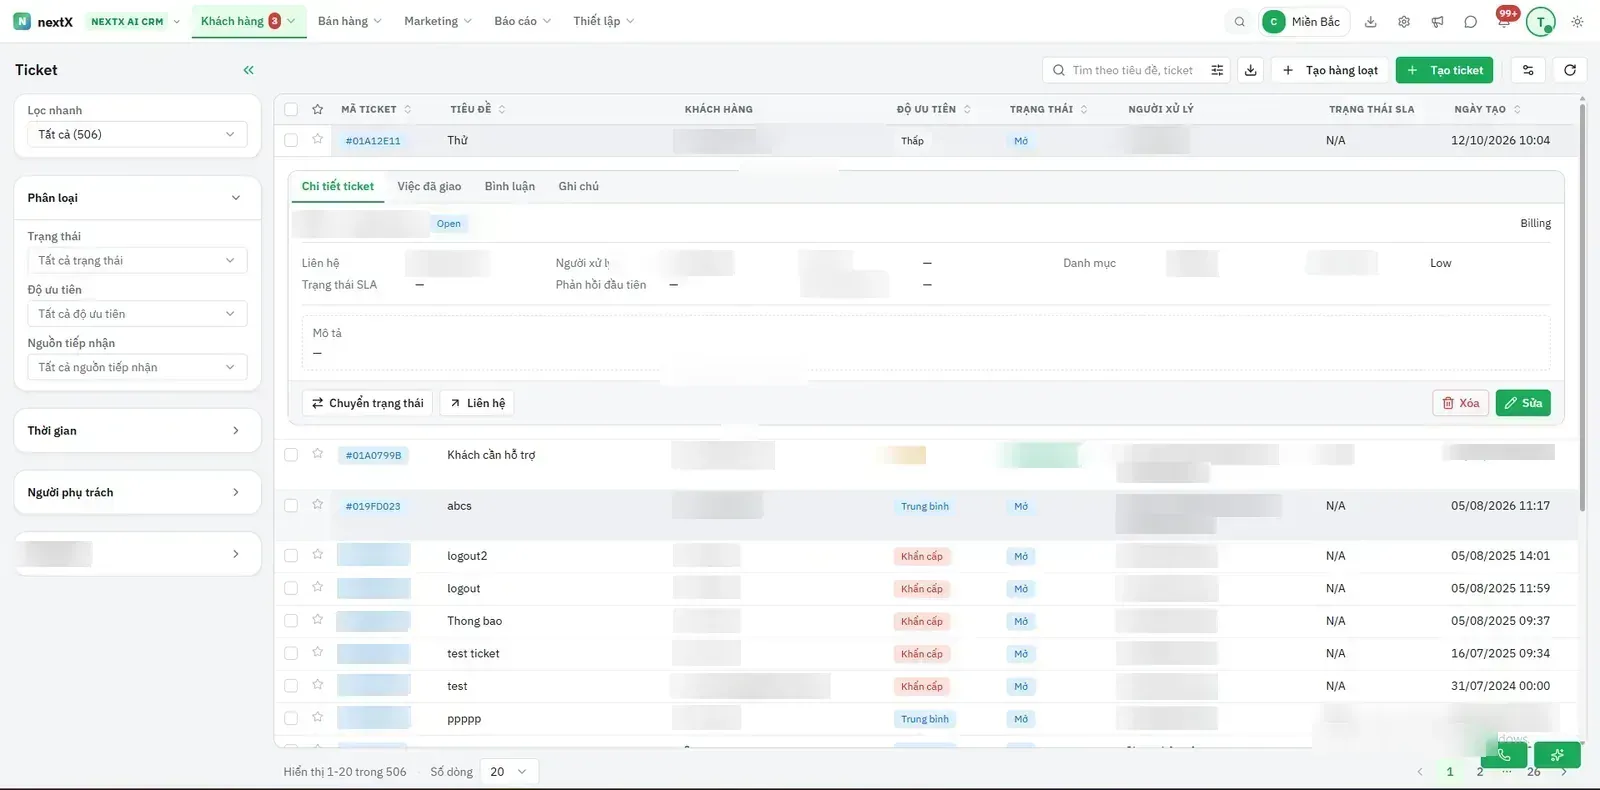Click the red 'Xóa' delete button

(x=1461, y=403)
